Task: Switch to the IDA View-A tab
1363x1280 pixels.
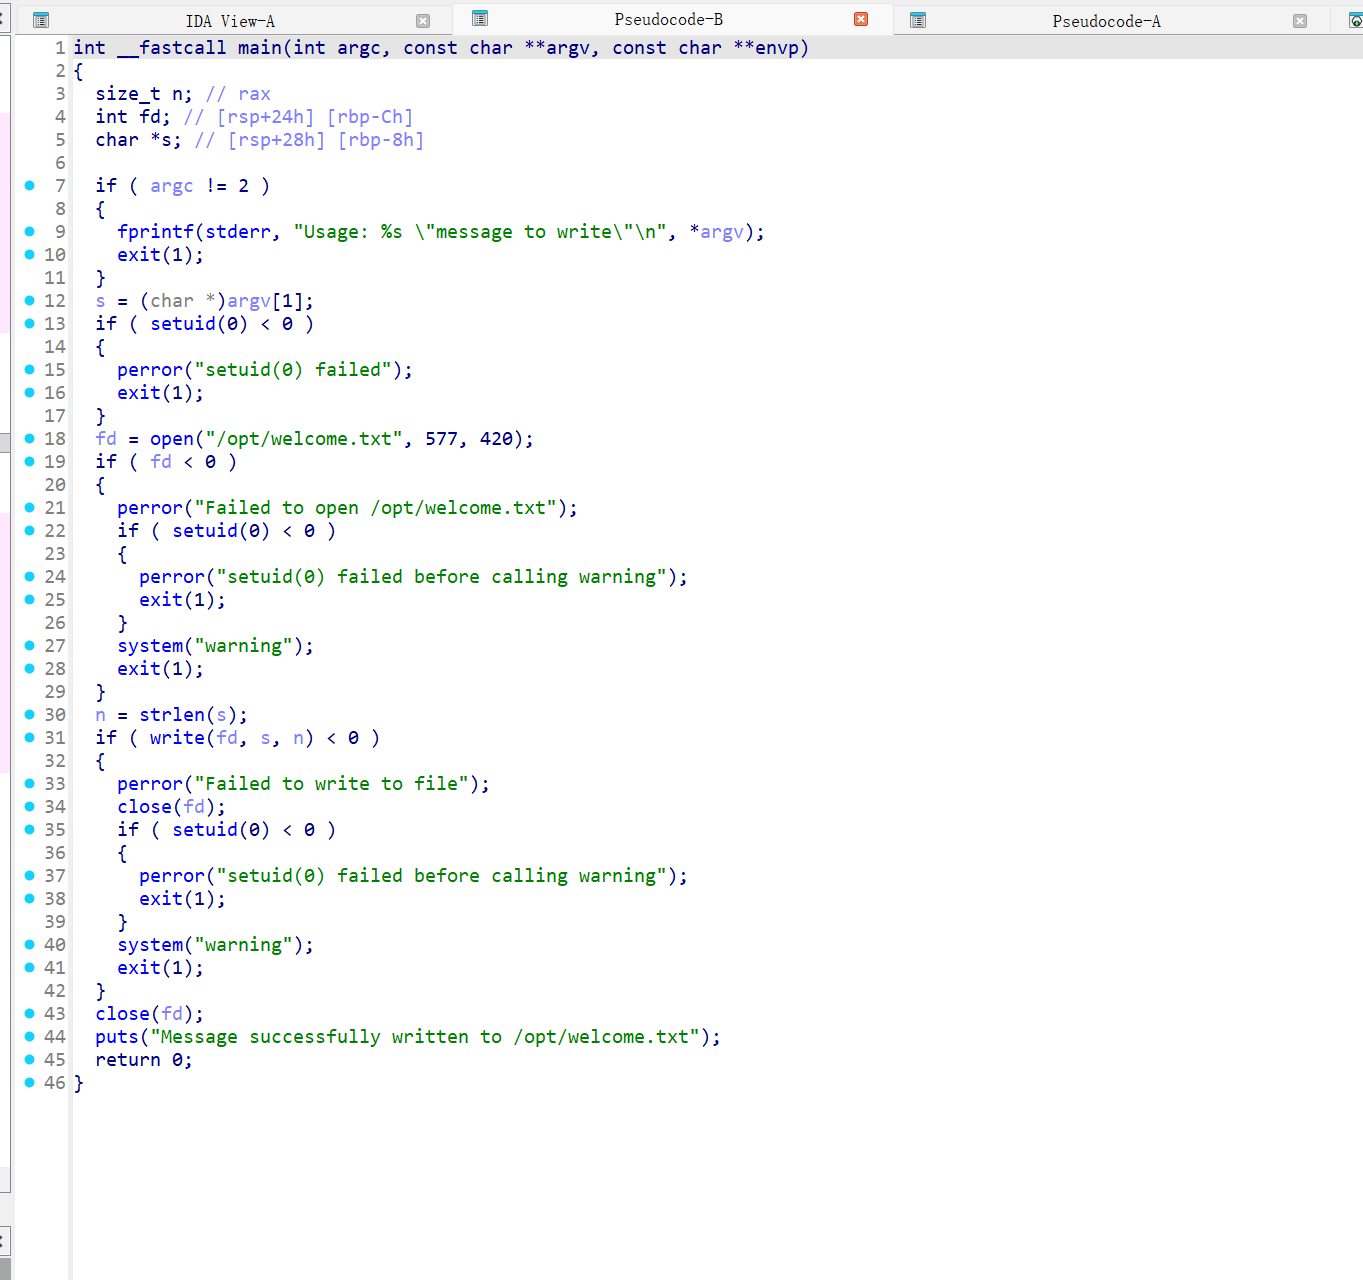Action: [229, 21]
